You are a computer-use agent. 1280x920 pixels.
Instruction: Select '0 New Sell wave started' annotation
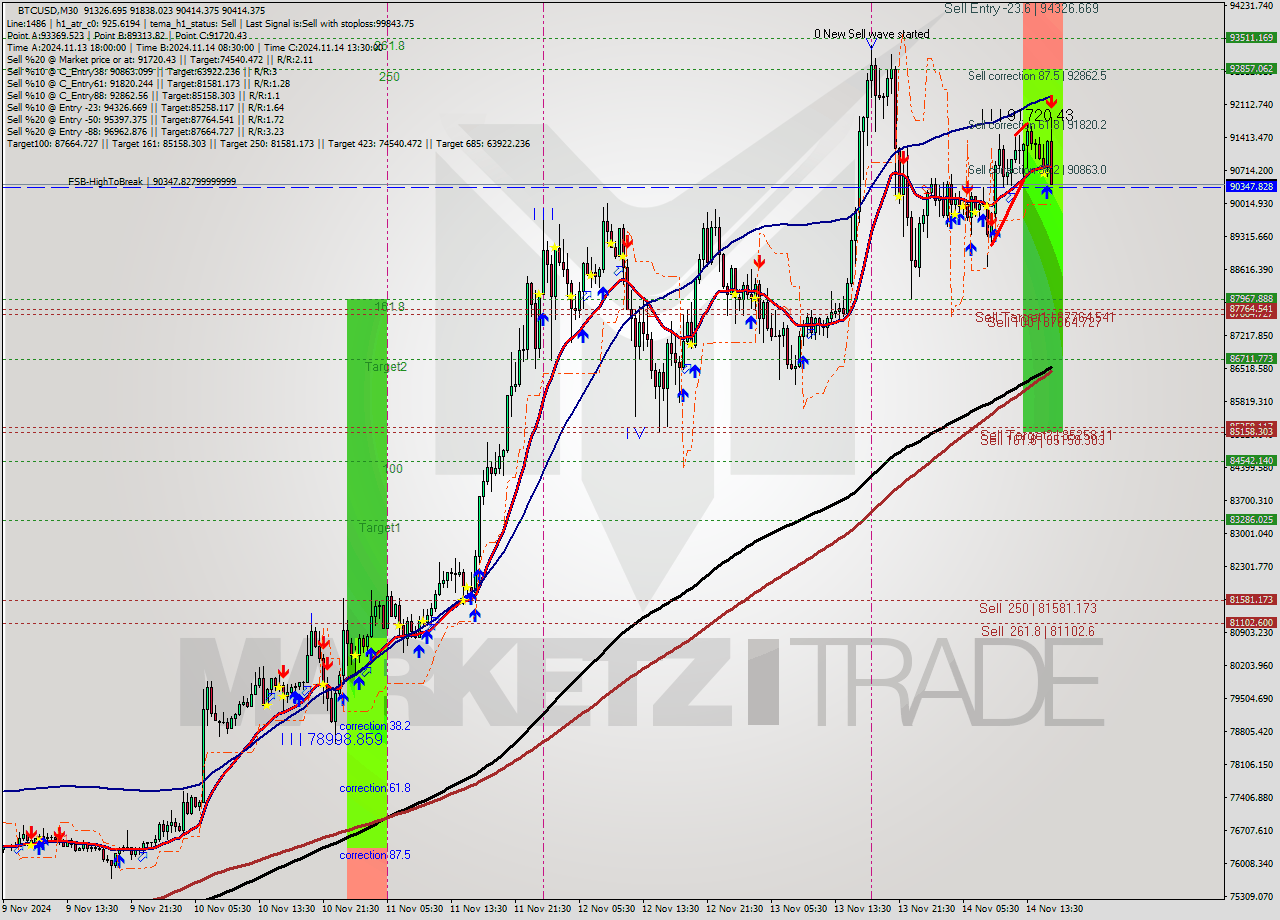872,34
